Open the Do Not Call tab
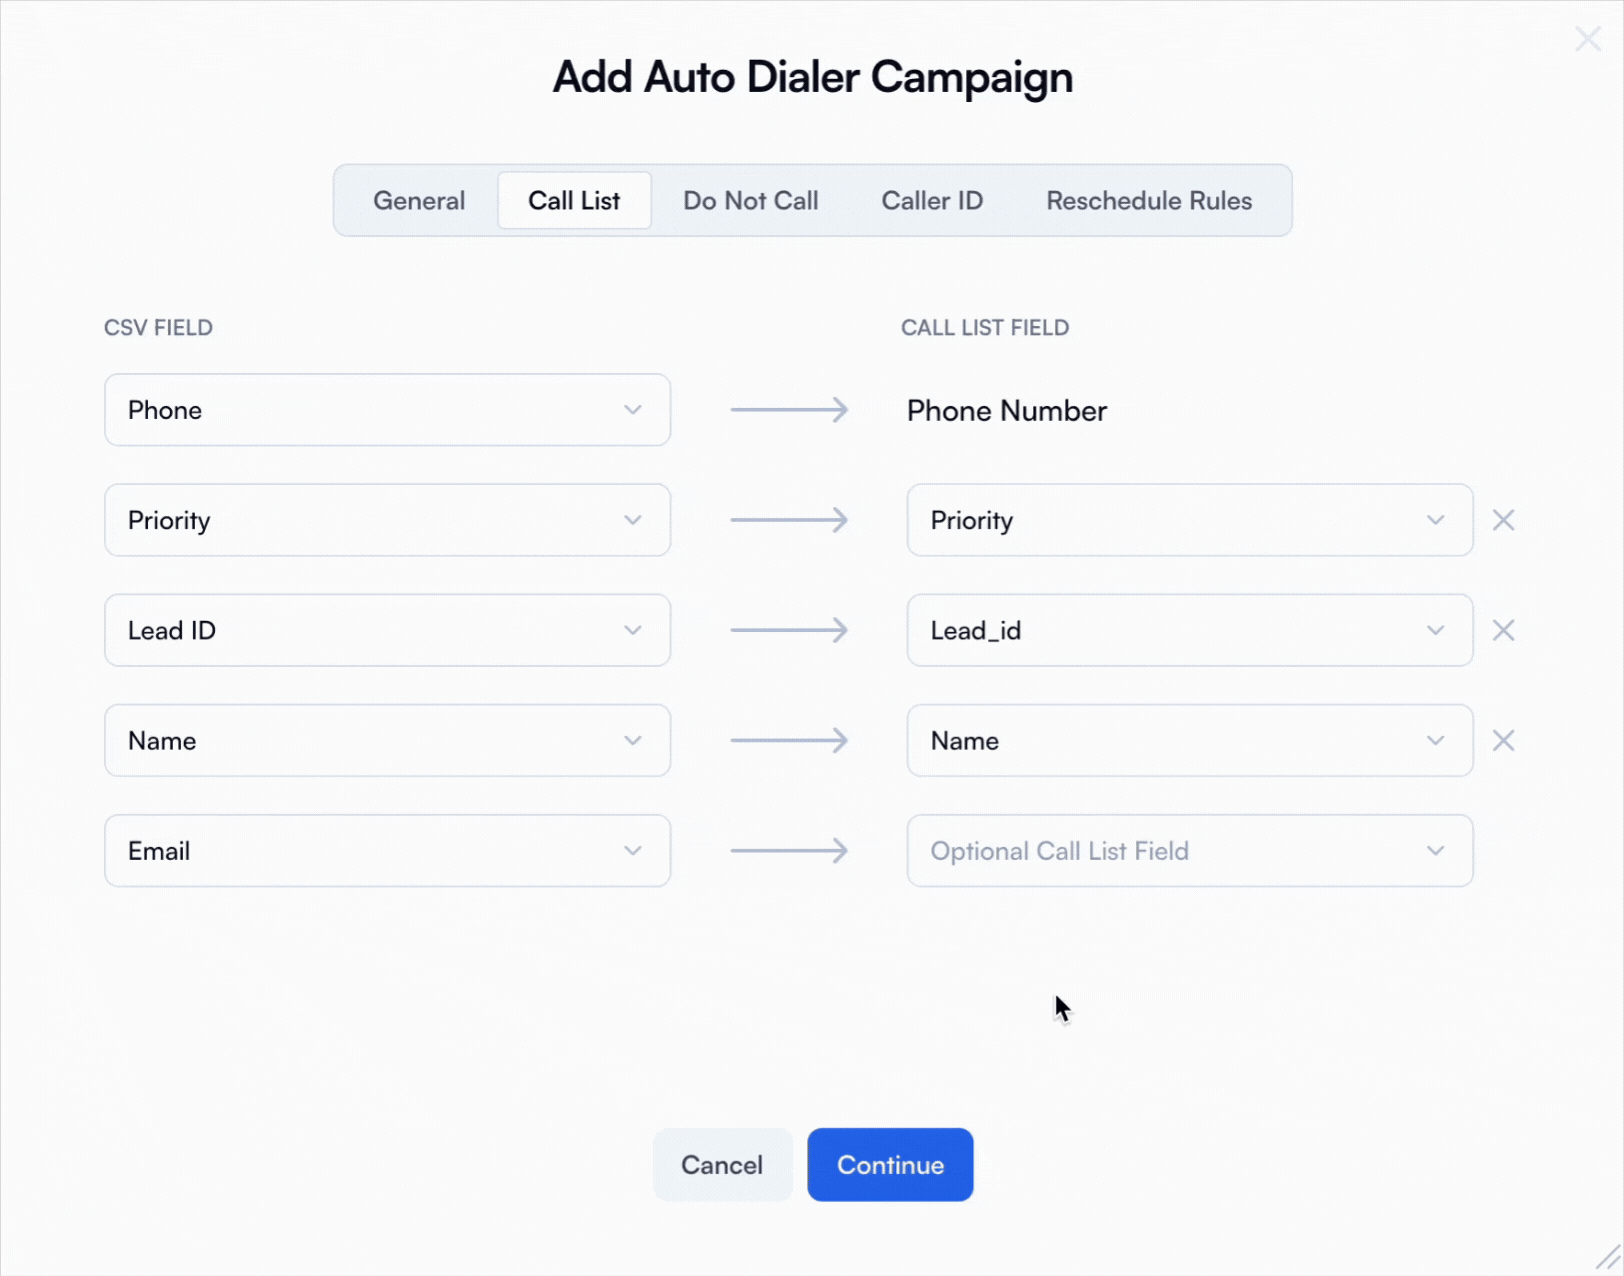The height and width of the screenshot is (1276, 1624). click(x=750, y=201)
